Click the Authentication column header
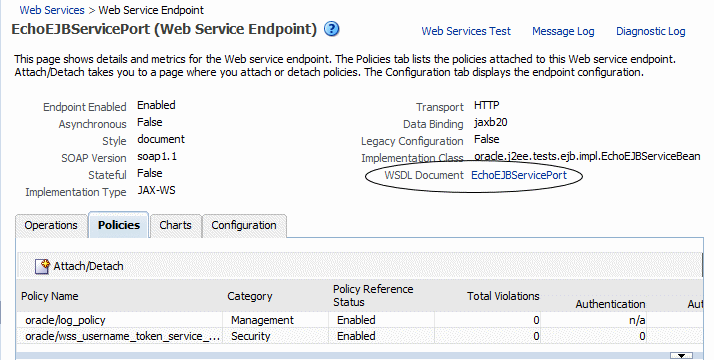 click(610, 304)
